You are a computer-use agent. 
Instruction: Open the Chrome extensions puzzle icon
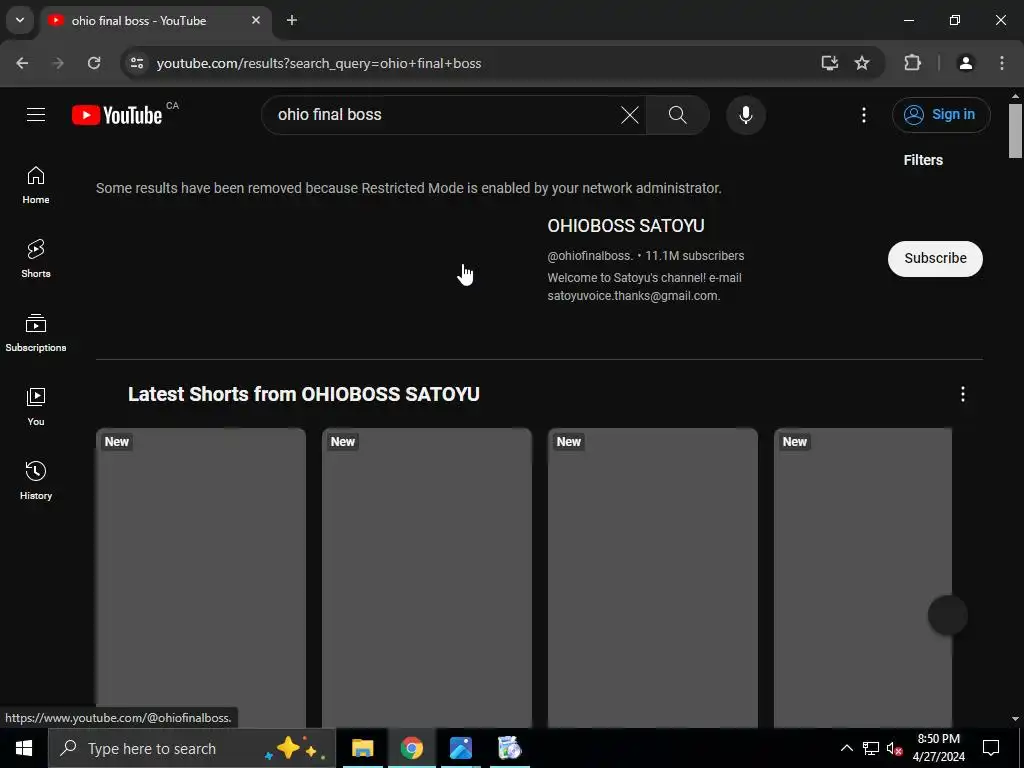point(912,63)
